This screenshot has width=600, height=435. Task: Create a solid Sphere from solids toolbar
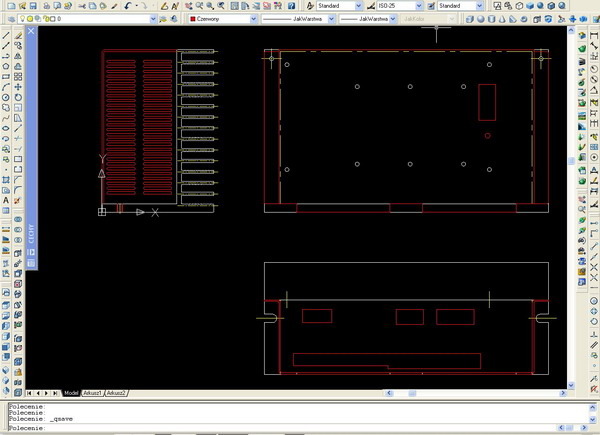[481, 19]
